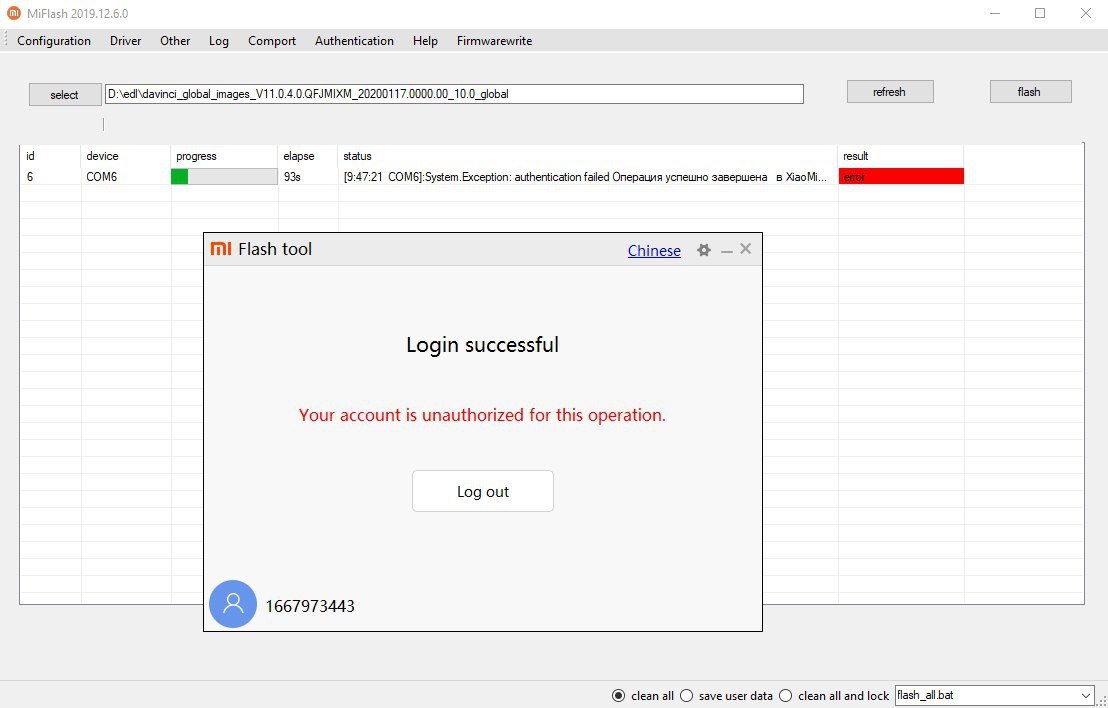The image size is (1108, 708).
Task: Close the Mi Flash tool dialog
Action: 745,249
